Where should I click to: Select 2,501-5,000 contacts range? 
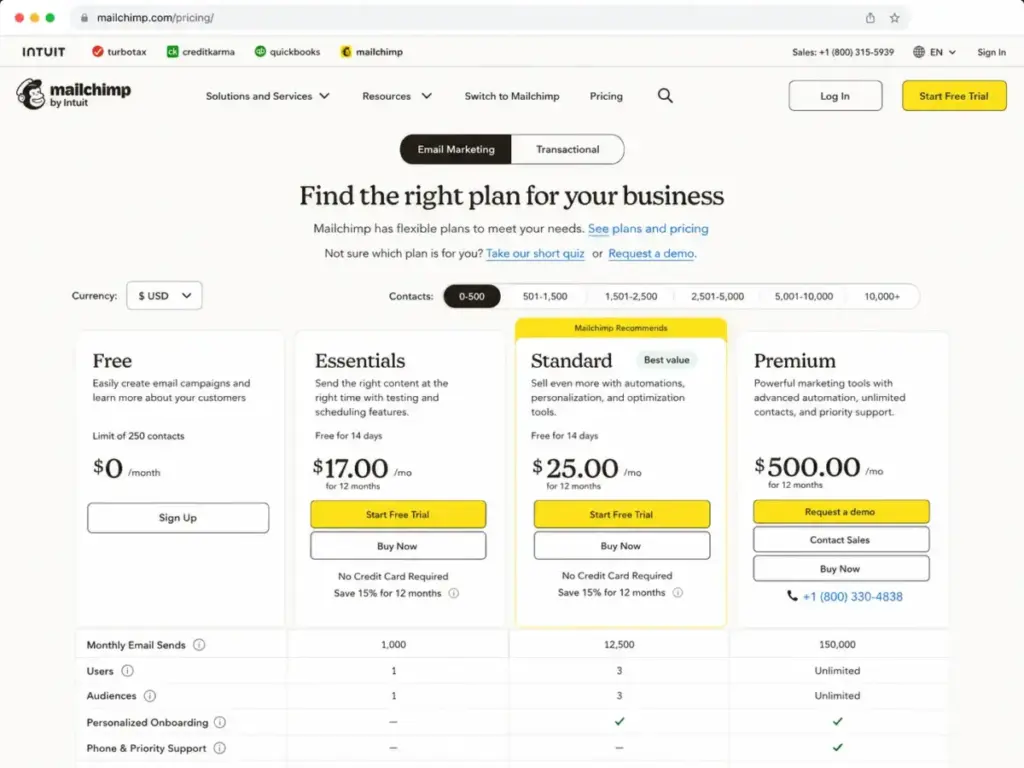[717, 296]
